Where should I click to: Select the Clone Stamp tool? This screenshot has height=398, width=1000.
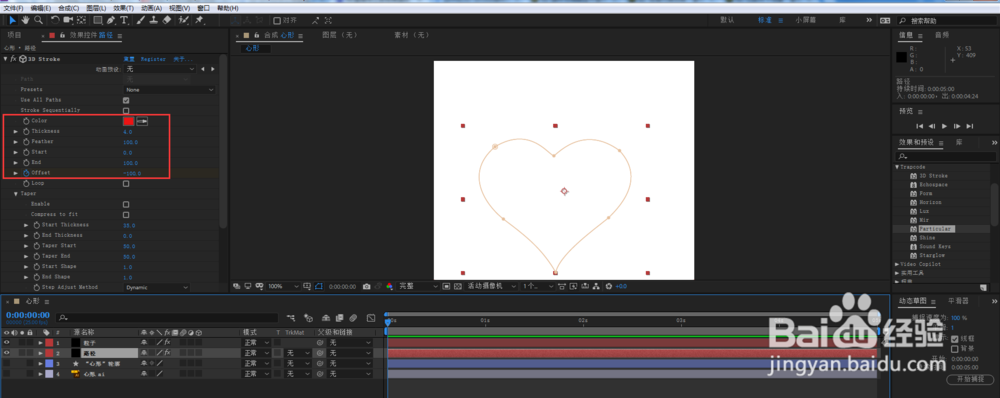pos(154,20)
